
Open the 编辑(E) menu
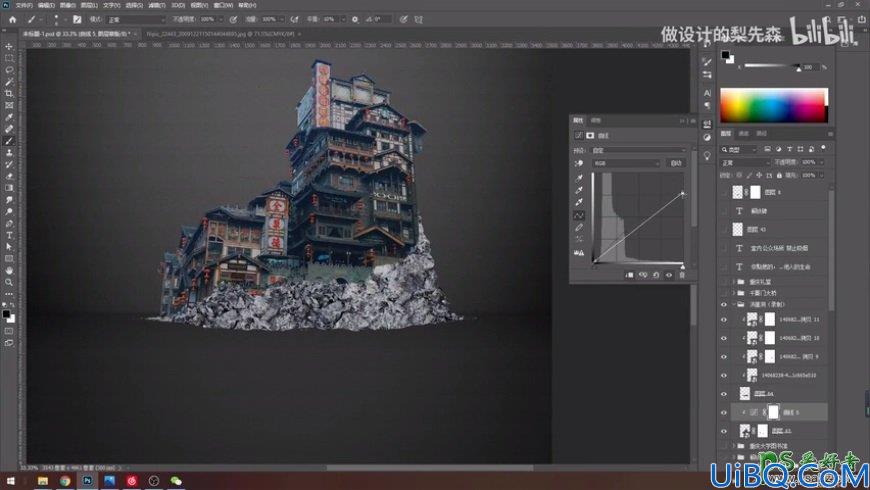click(x=45, y=5)
